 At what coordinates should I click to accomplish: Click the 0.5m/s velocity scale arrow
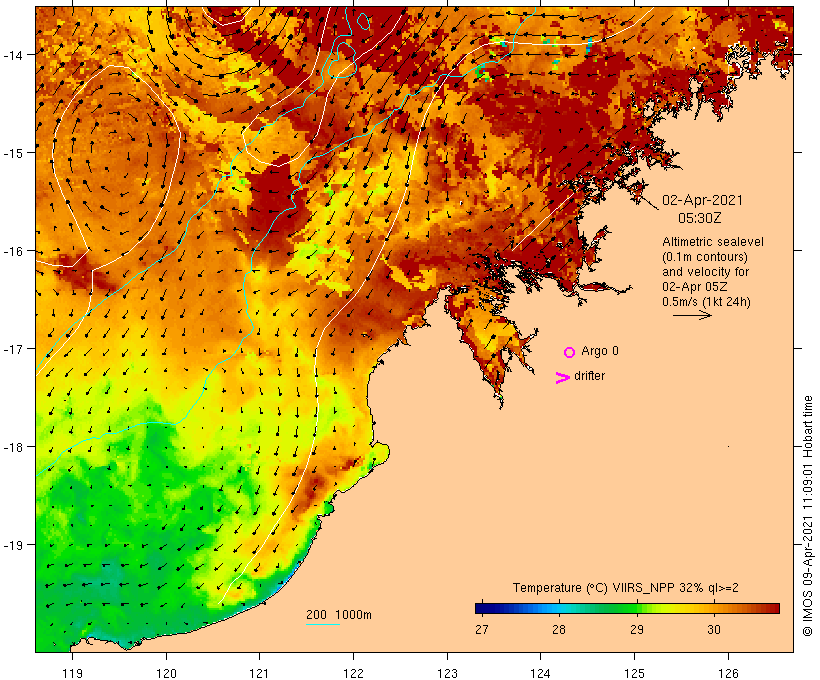692,315
